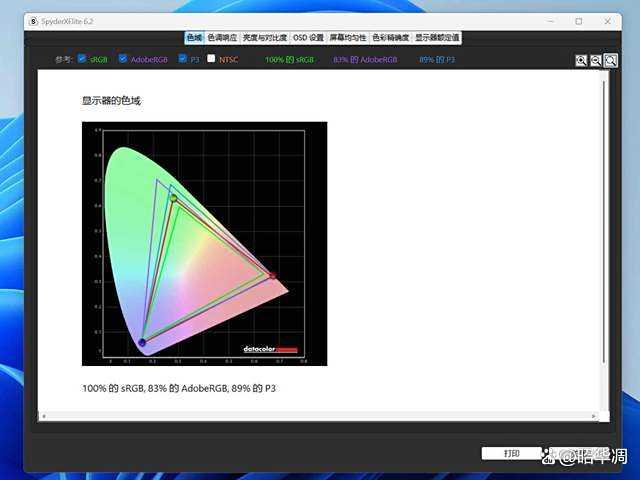The width and height of the screenshot is (640, 480).
Task: Click the 打印 button
Action: [511, 453]
